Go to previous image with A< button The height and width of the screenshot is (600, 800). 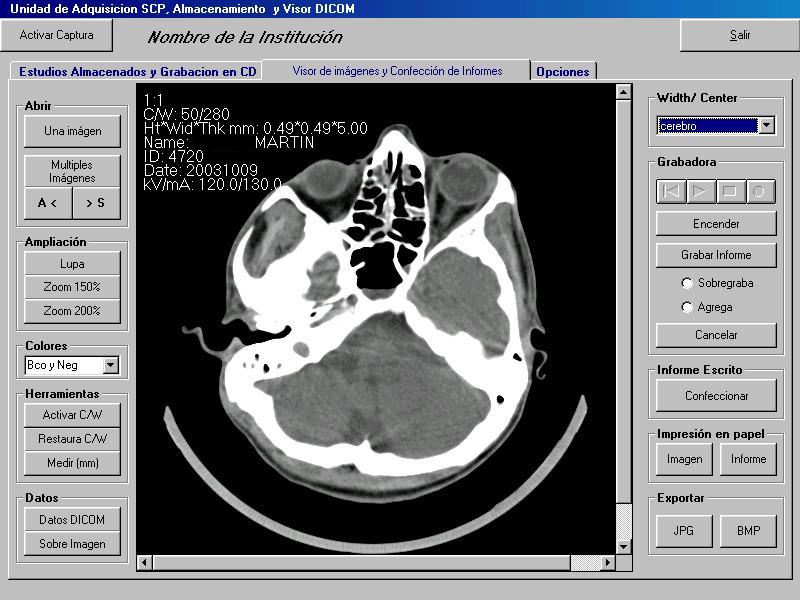pyautogui.click(x=47, y=203)
